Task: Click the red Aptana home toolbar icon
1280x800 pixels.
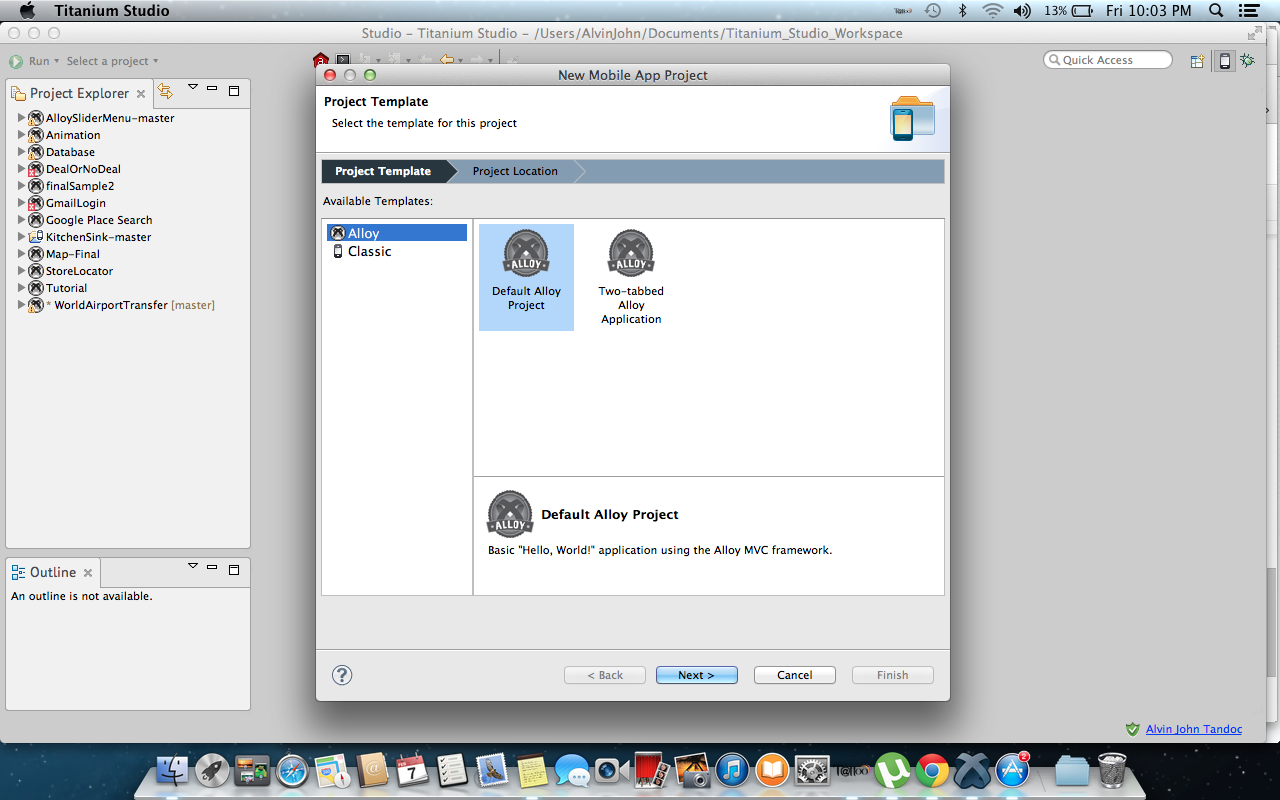Action: [320, 61]
